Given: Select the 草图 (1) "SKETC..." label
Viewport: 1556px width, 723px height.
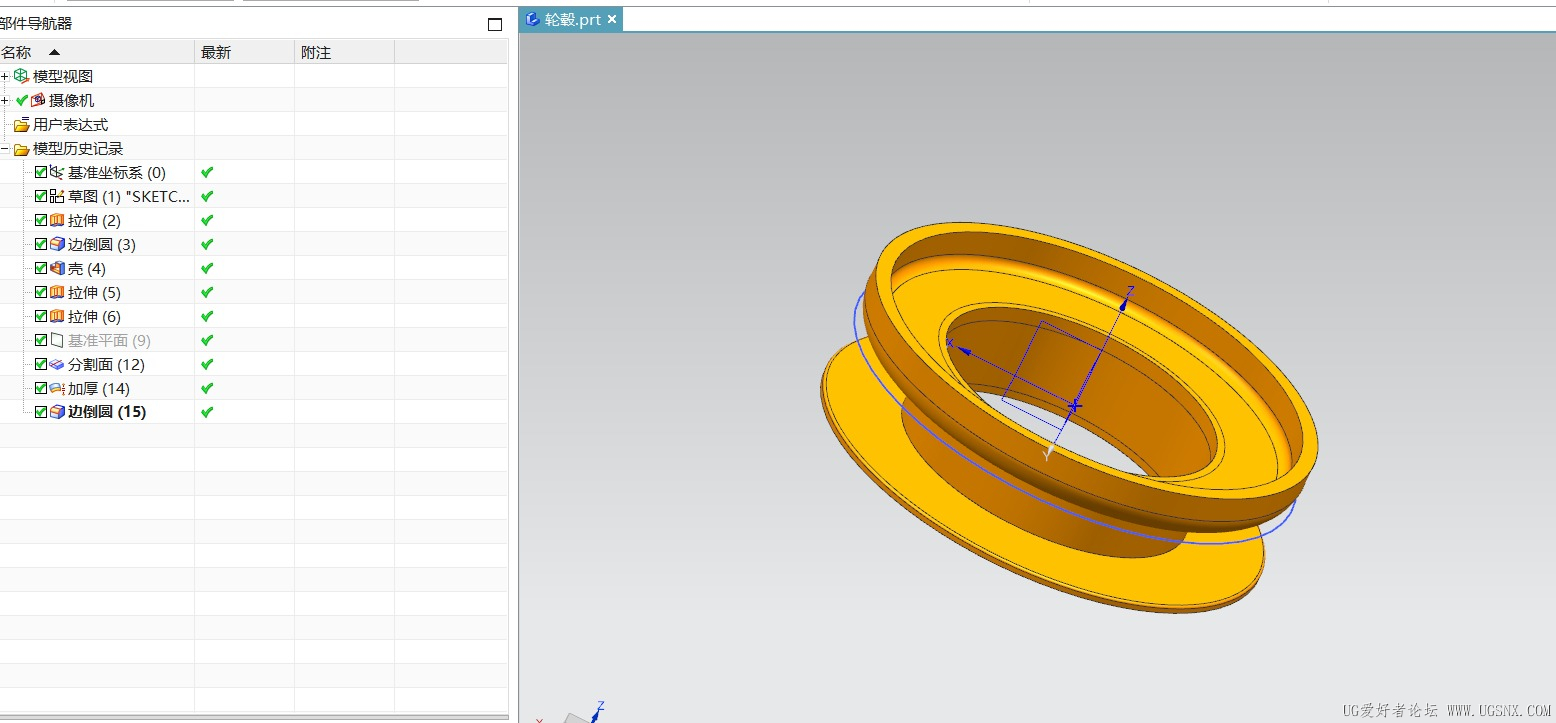Looking at the screenshot, I should (x=129, y=196).
